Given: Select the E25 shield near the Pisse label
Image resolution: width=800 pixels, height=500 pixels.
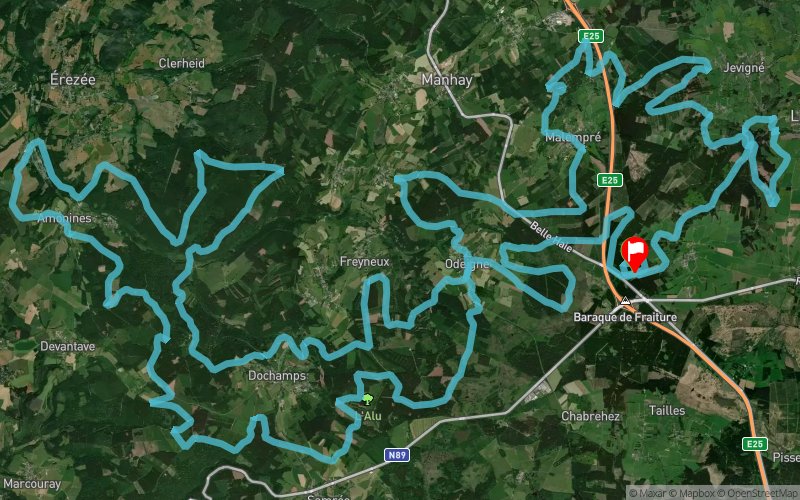Looking at the screenshot, I should 755,444.
